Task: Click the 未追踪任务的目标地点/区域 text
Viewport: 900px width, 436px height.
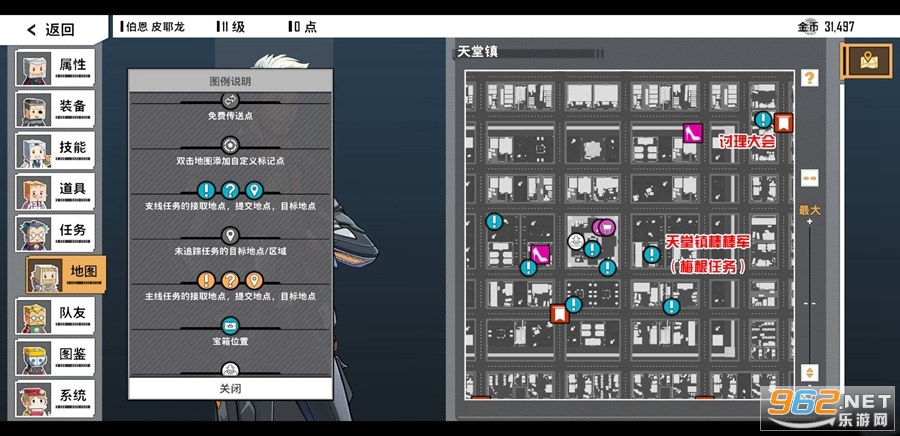Action: [230, 251]
